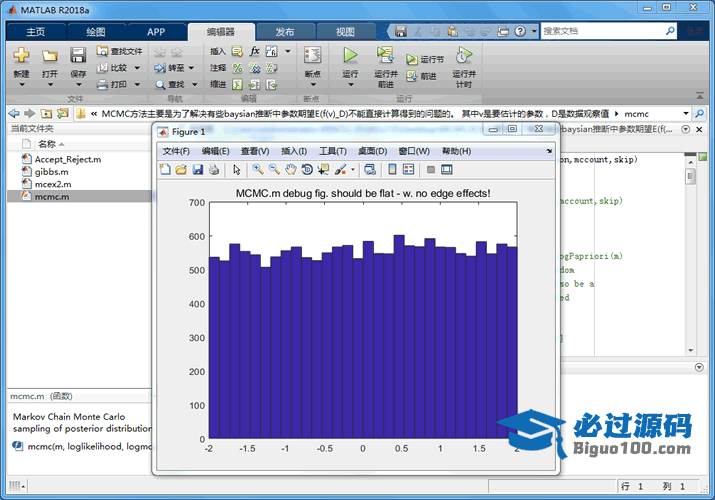This screenshot has height=500, width=715.
Task: Click the uncomment icon next to percent
Action: (x=254, y=68)
